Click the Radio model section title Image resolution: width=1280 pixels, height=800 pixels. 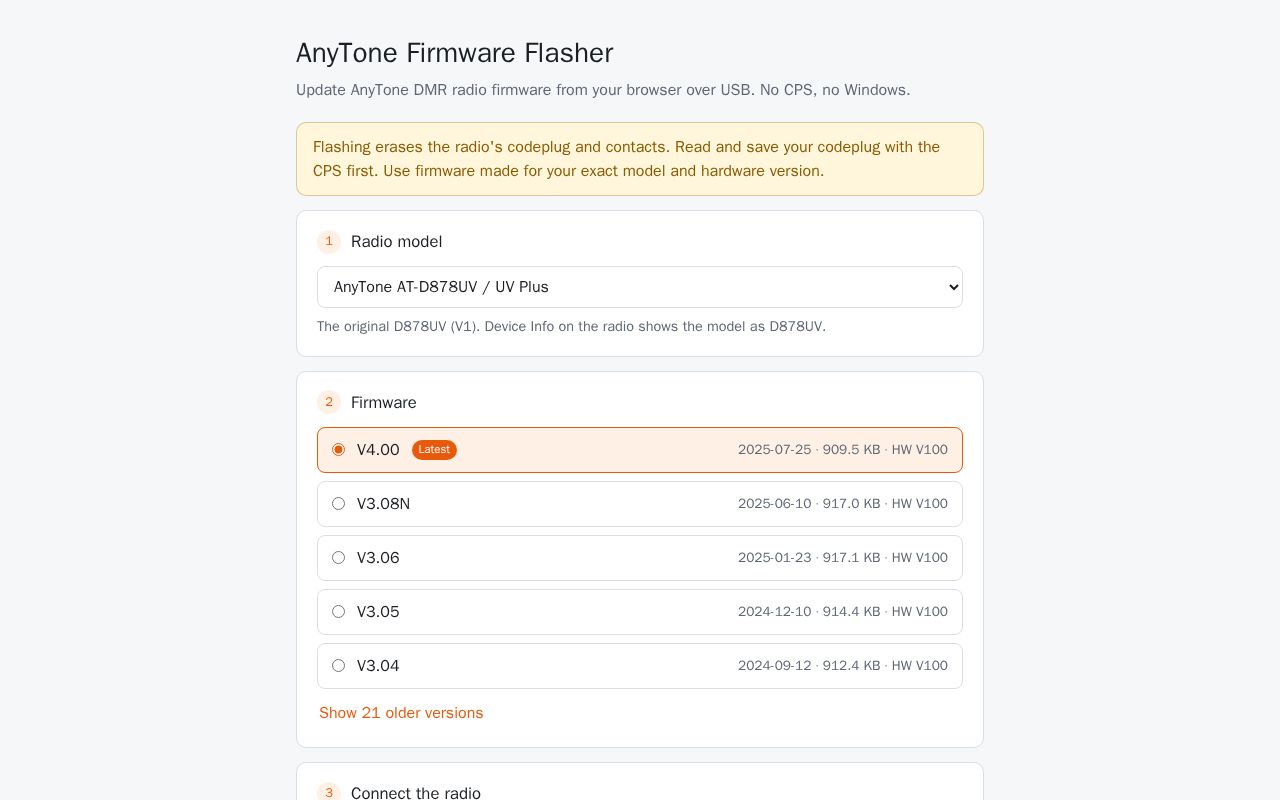click(396, 242)
